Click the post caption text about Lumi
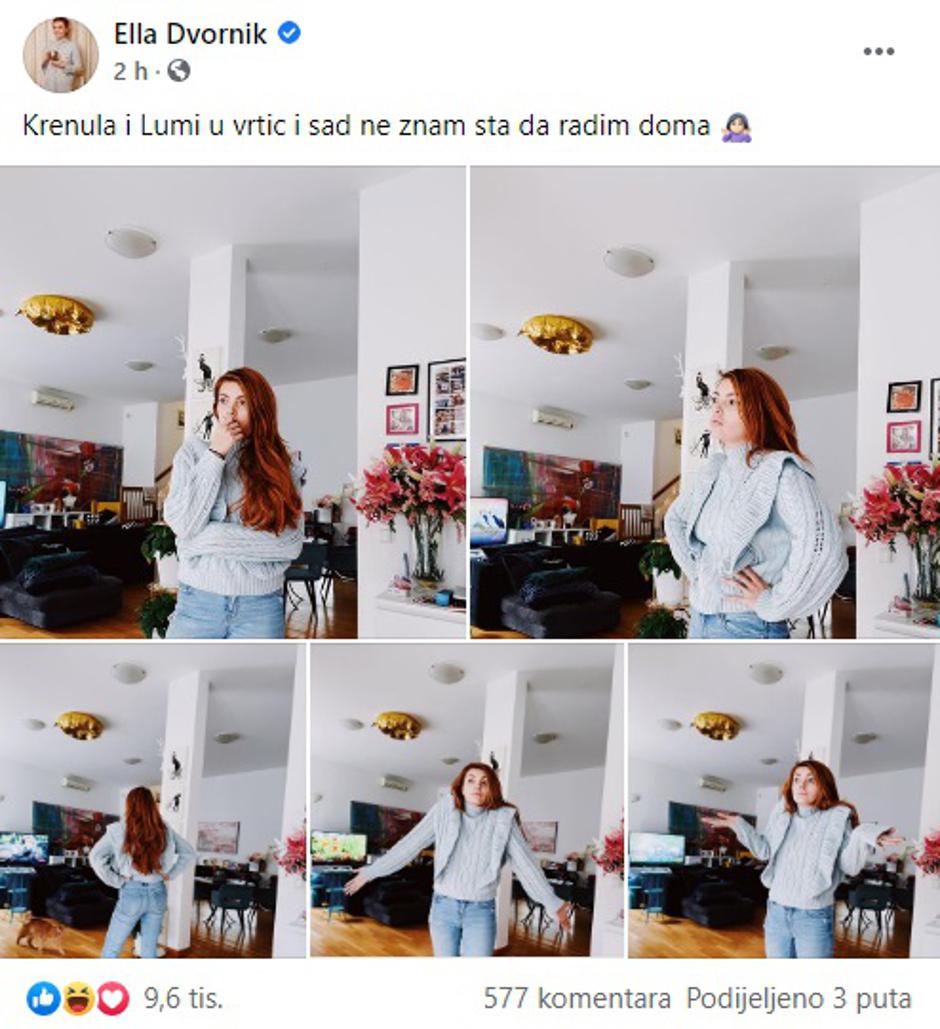Viewport: 940px width, 1029px height. [x=366, y=125]
